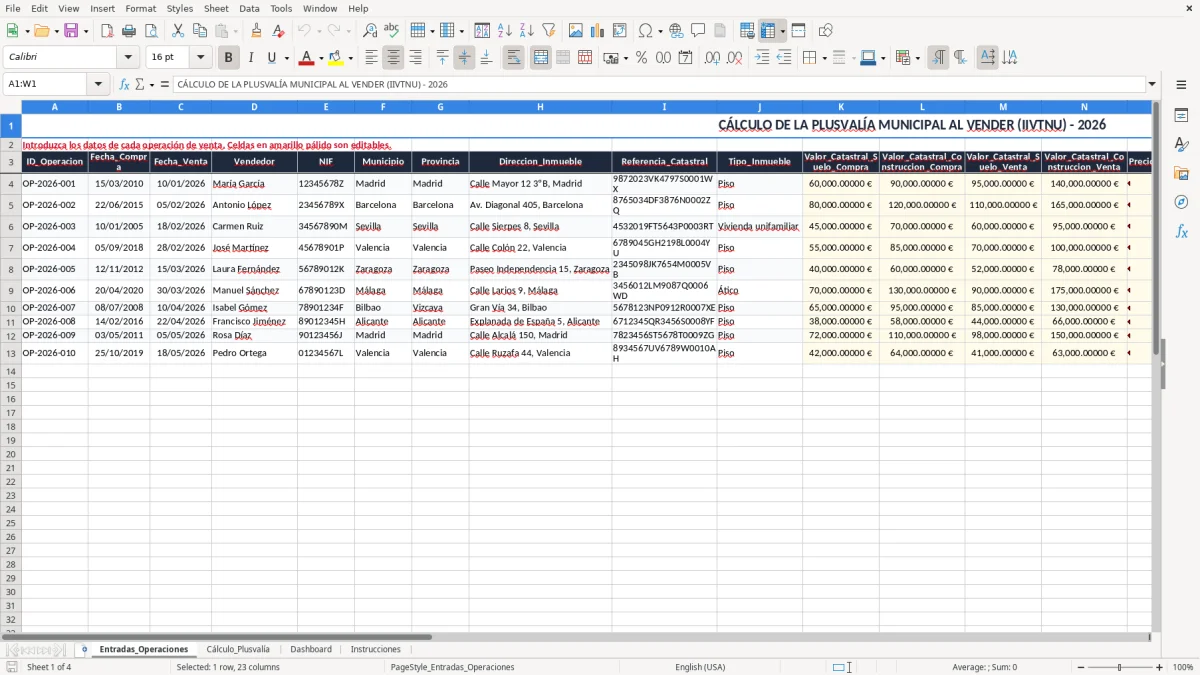The height and width of the screenshot is (675, 1200).
Task: Toggle Italic formatting
Action: pyautogui.click(x=250, y=58)
